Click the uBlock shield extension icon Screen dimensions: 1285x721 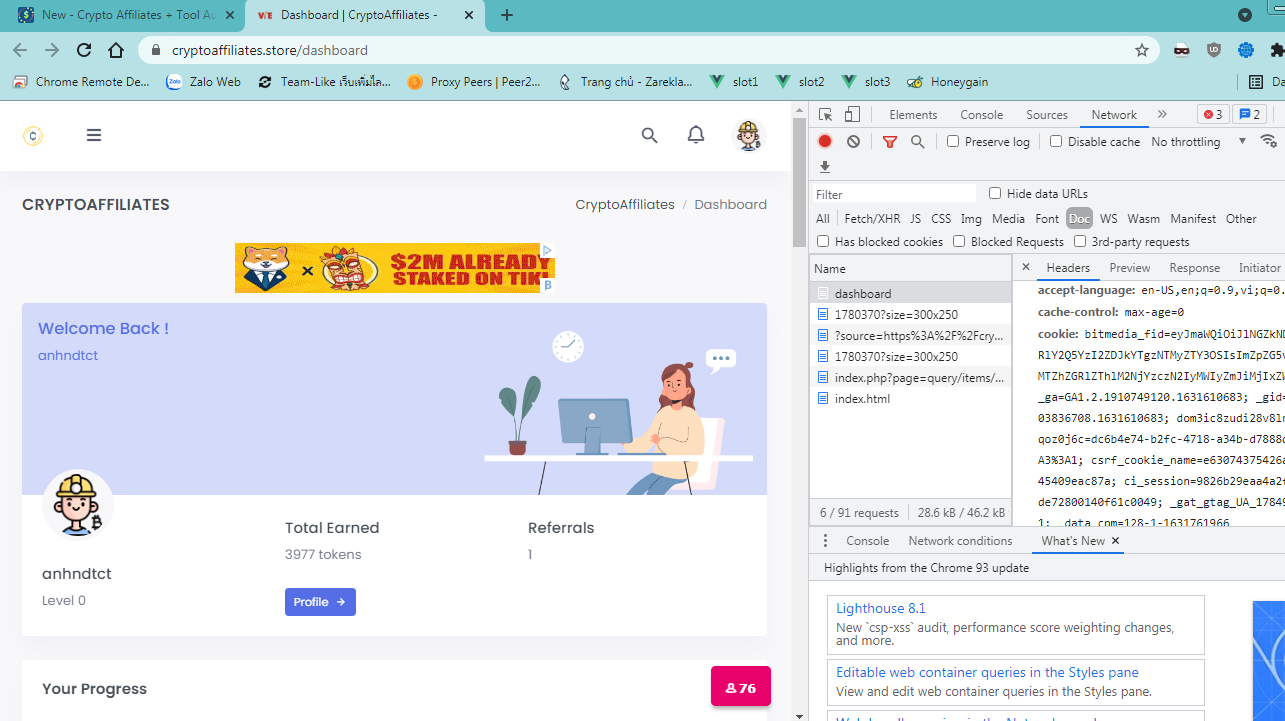pos(1214,50)
